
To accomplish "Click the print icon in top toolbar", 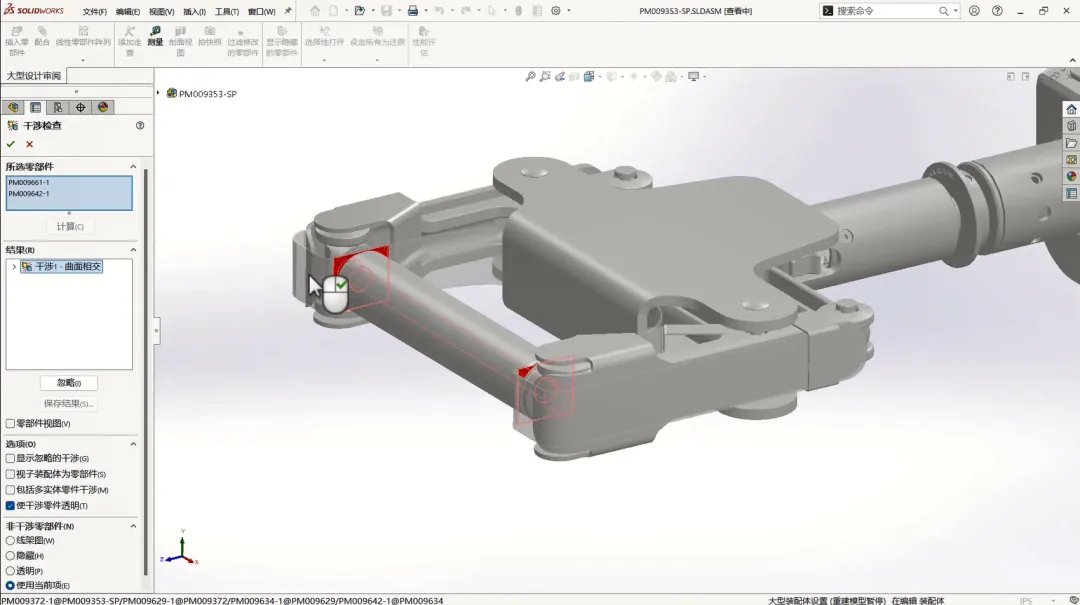I will click(x=413, y=11).
